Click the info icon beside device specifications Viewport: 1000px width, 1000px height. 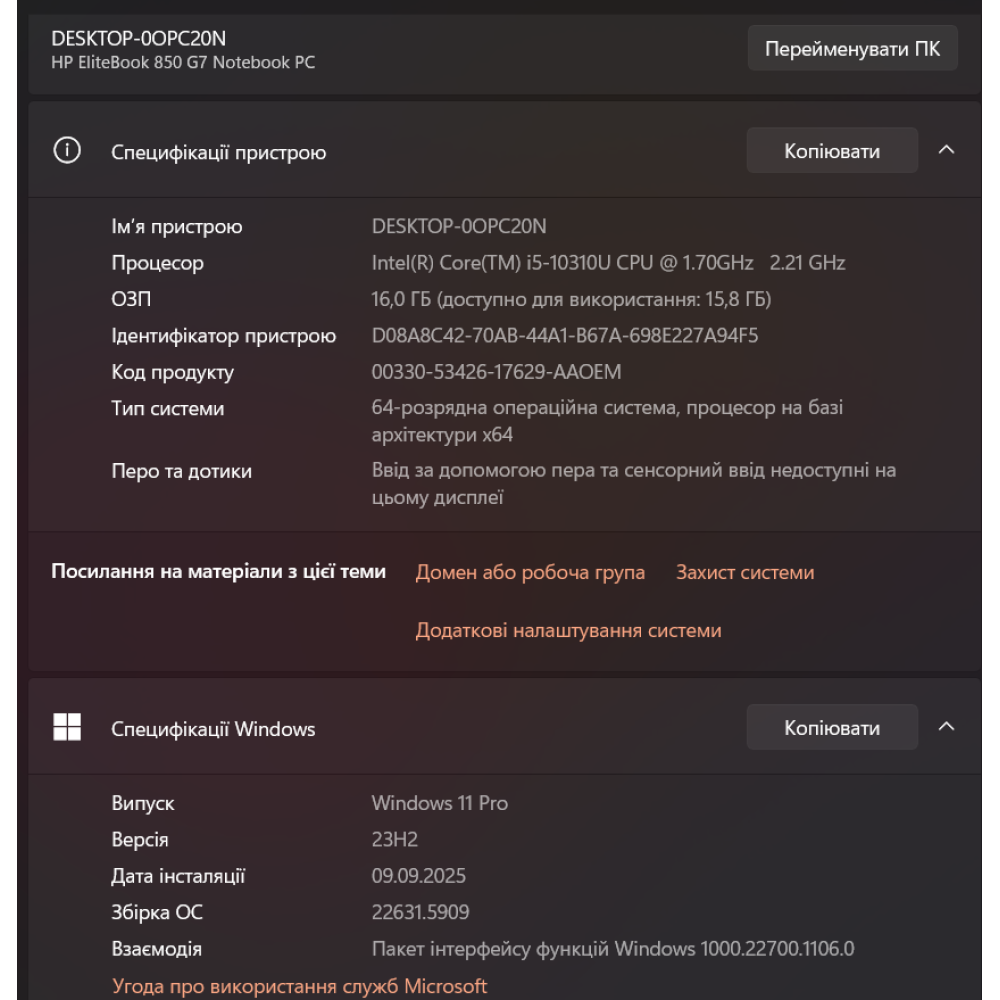67,151
